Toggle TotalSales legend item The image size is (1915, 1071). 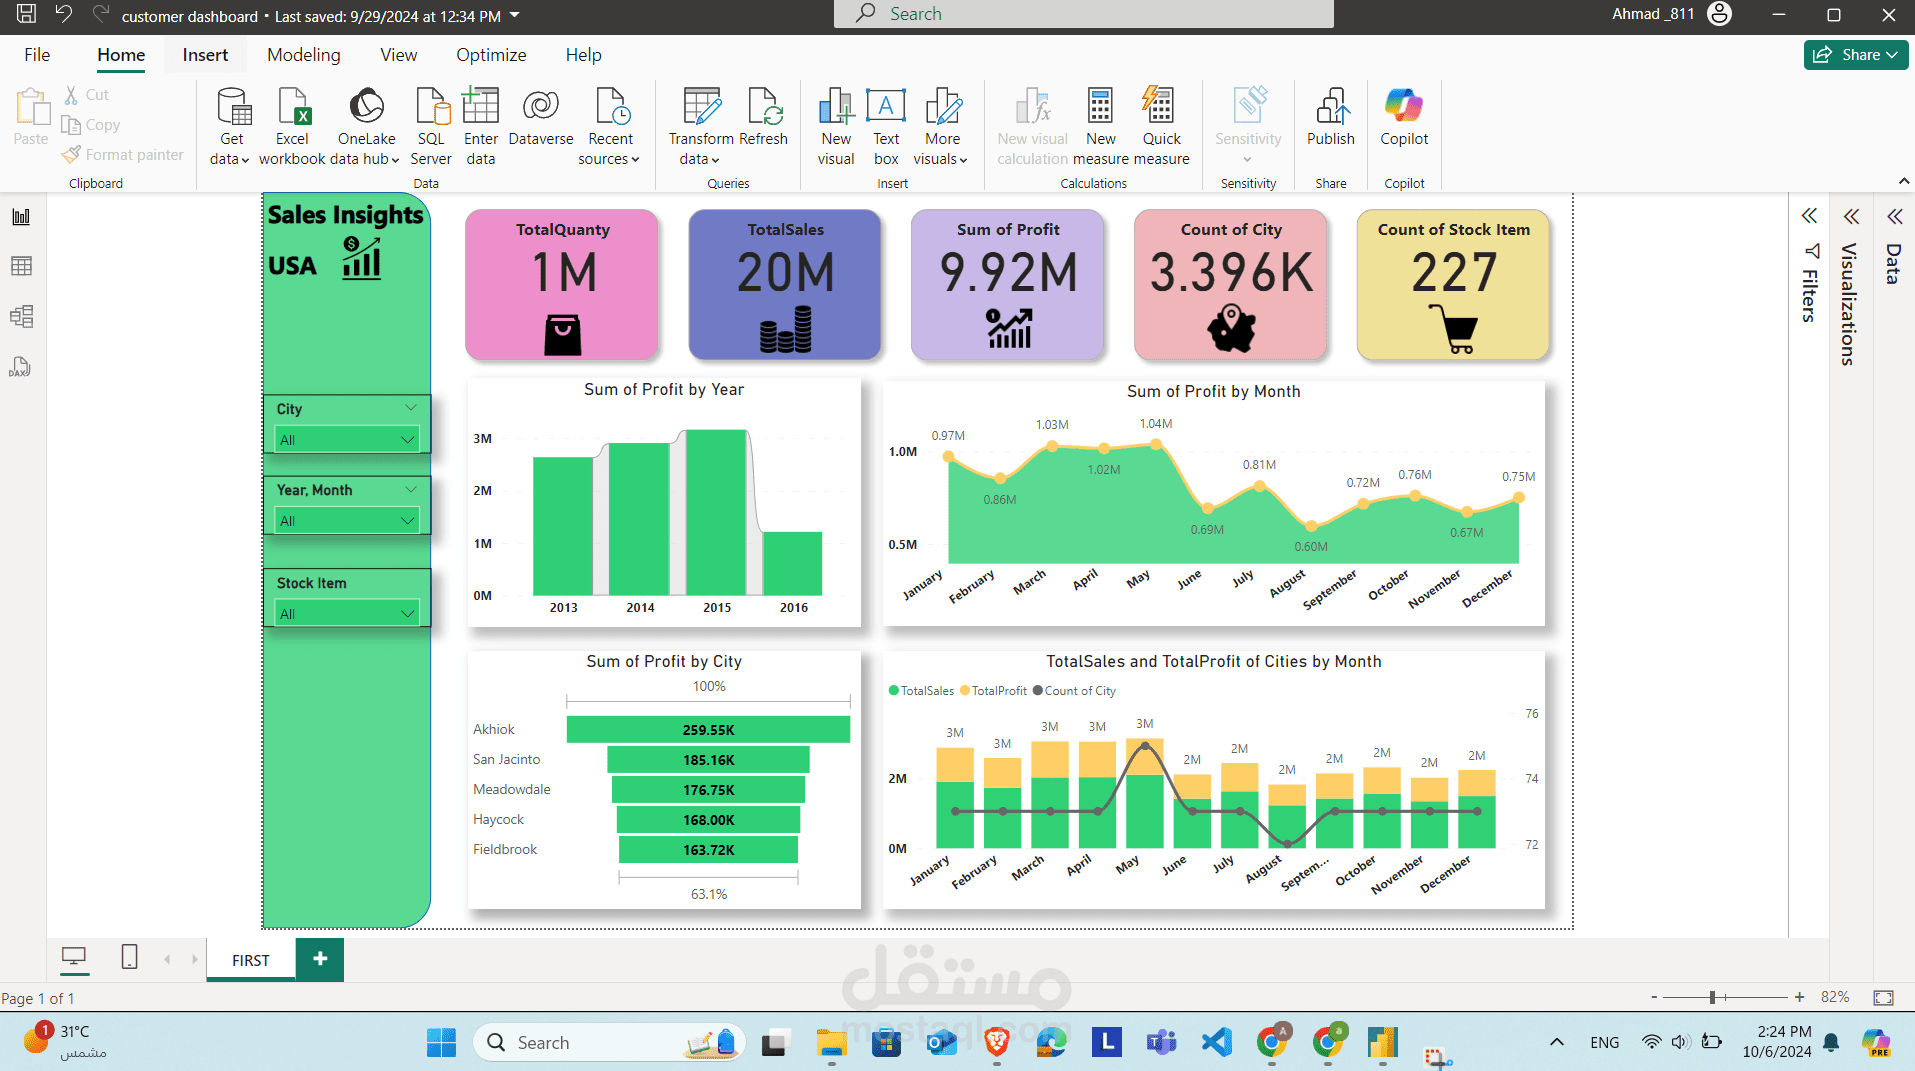click(921, 691)
